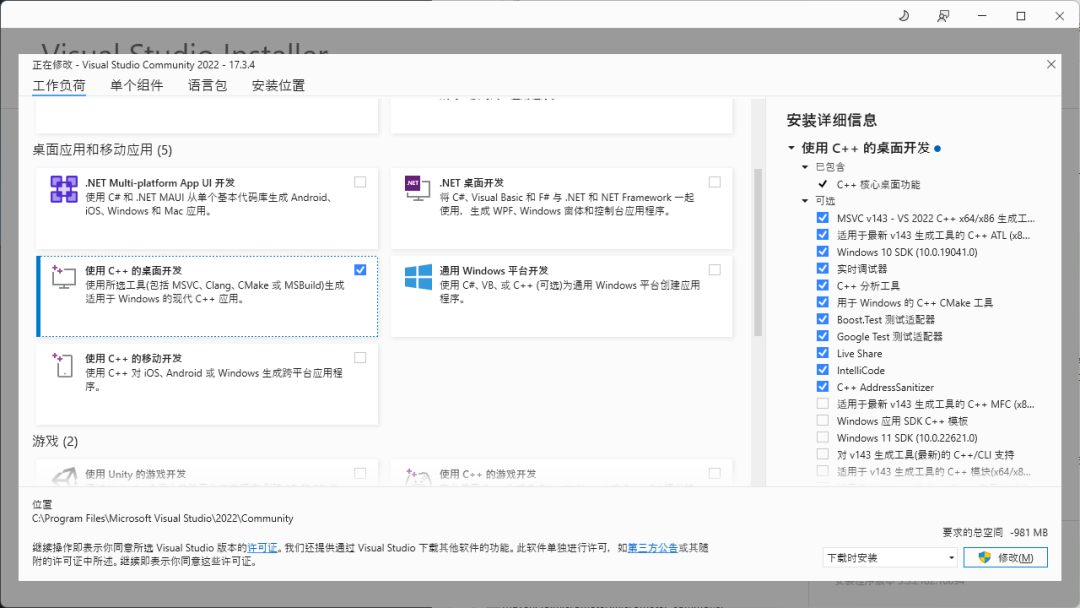Image resolution: width=1080 pixels, height=608 pixels.
Task: Check 通用 Windows 平台开发 workload
Action: click(x=715, y=270)
